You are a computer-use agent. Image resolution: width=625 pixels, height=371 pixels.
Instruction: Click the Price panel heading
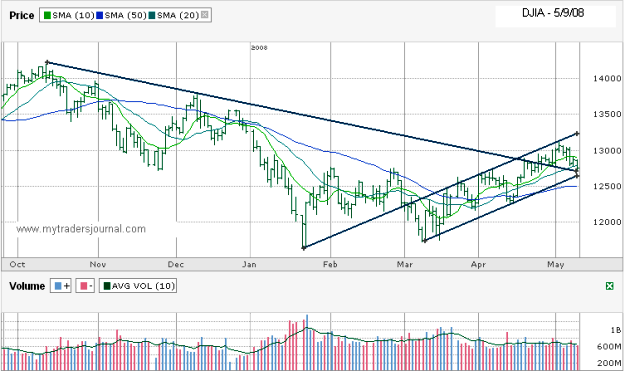(22, 16)
